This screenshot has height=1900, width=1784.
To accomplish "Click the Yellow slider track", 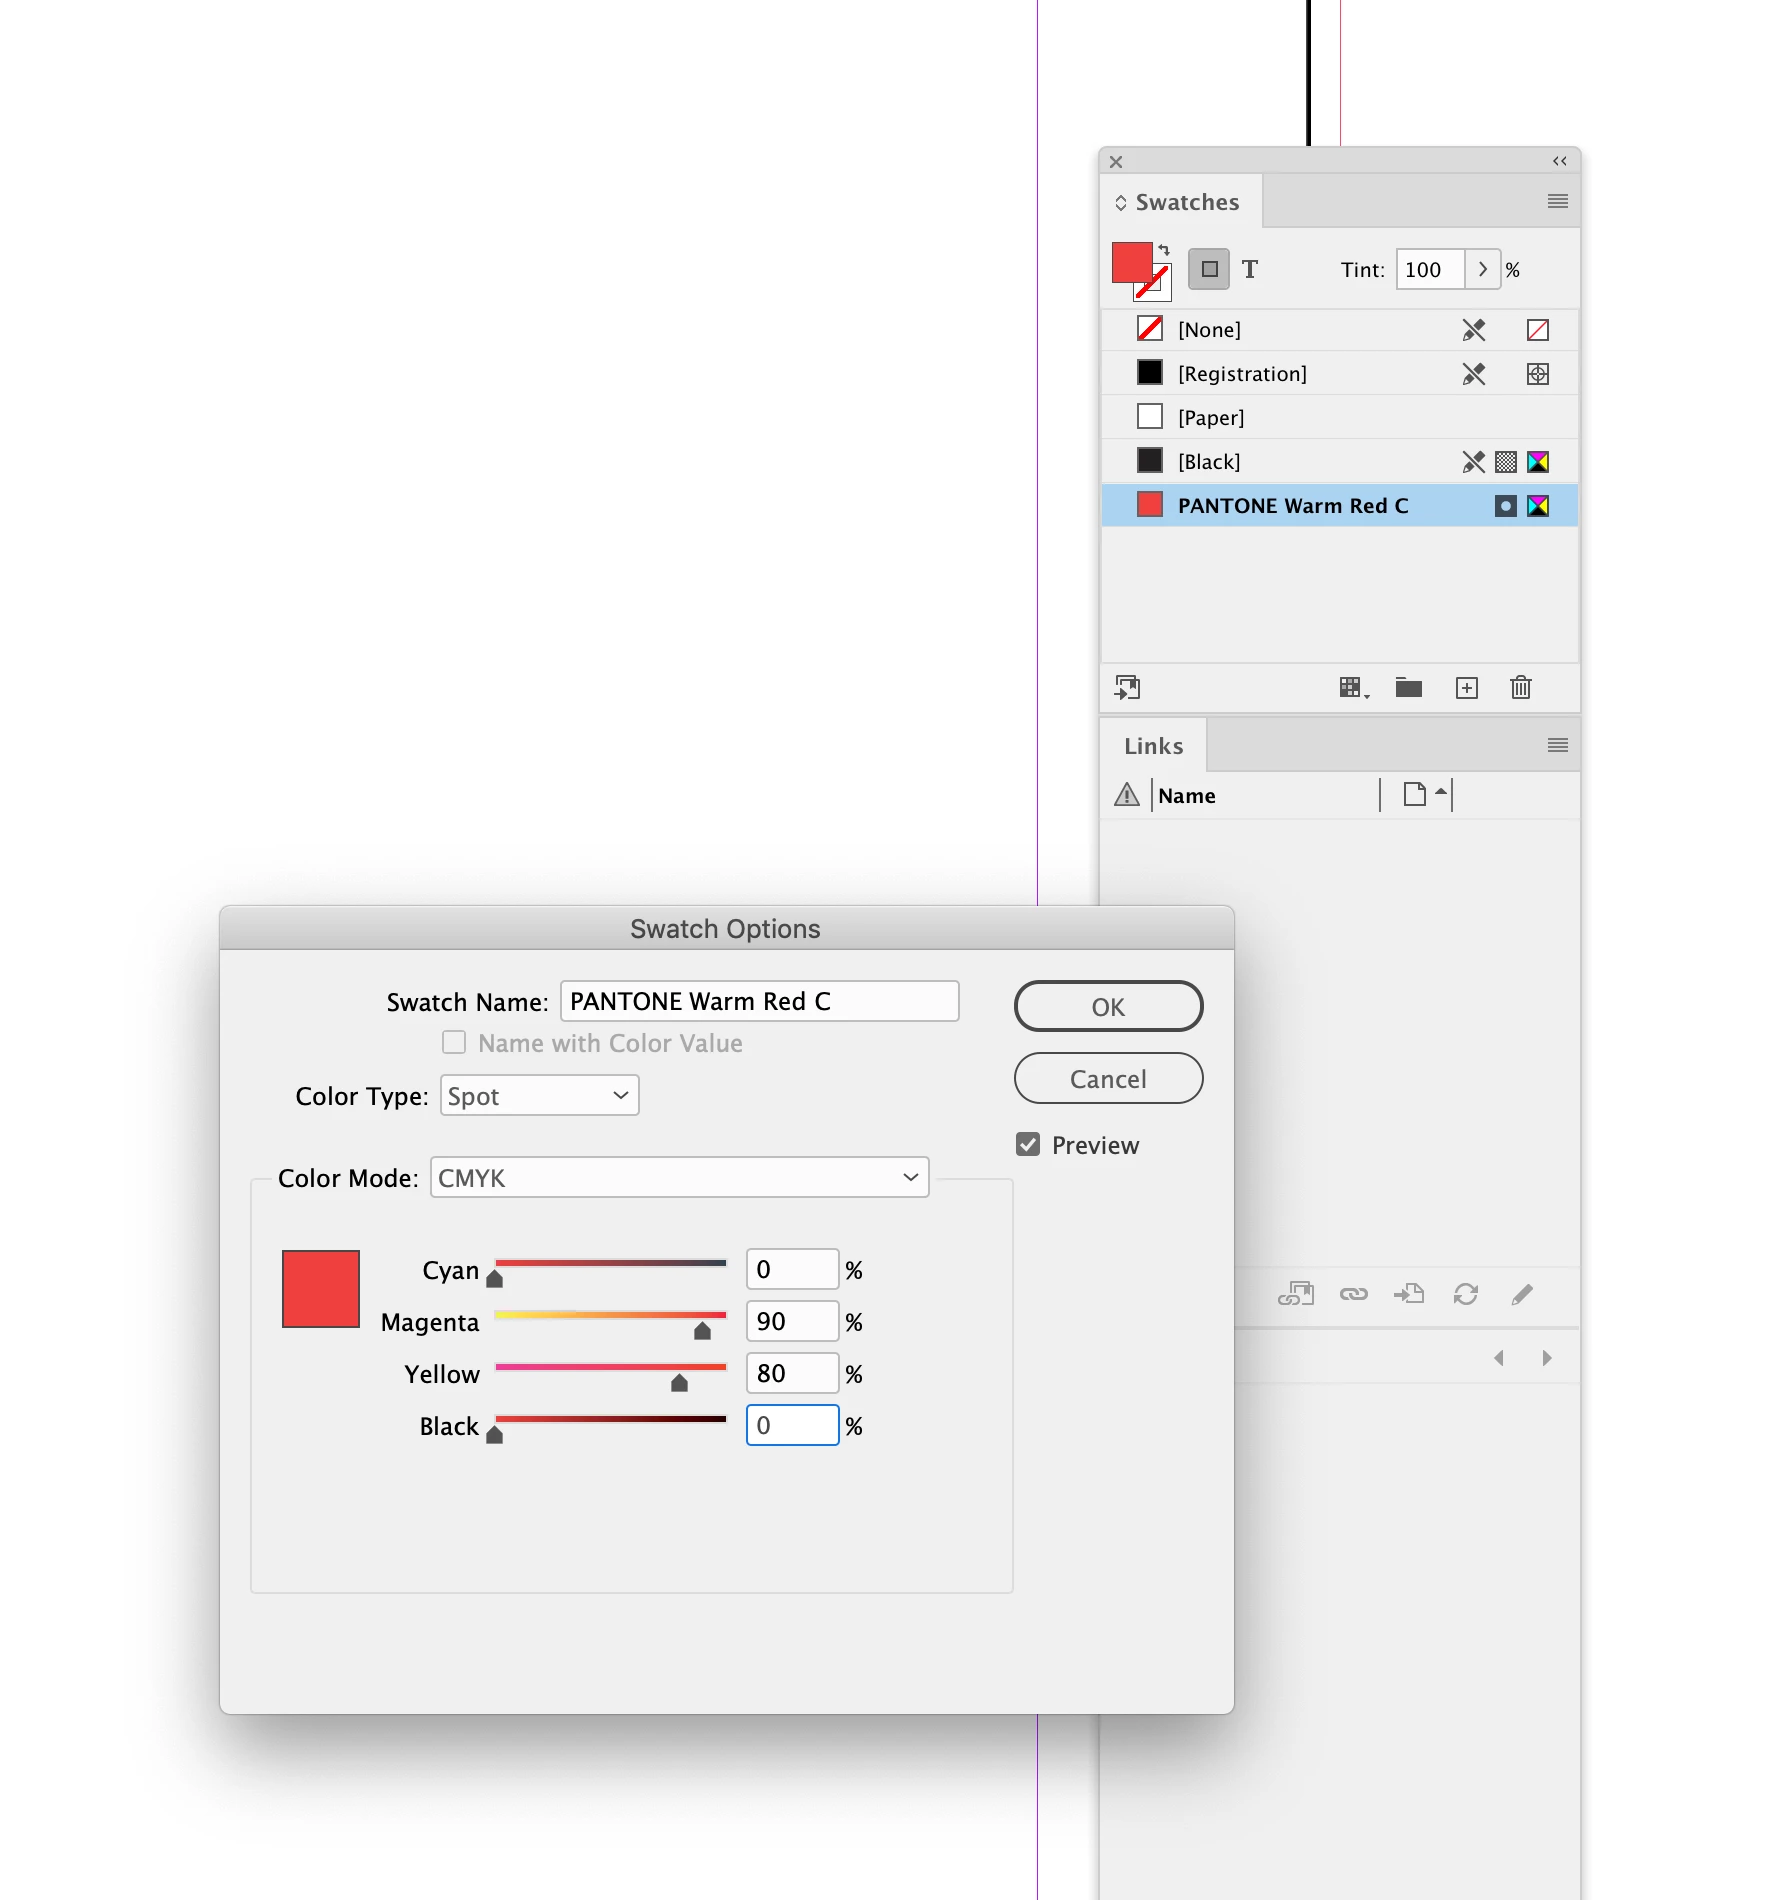I will 610,1367.
